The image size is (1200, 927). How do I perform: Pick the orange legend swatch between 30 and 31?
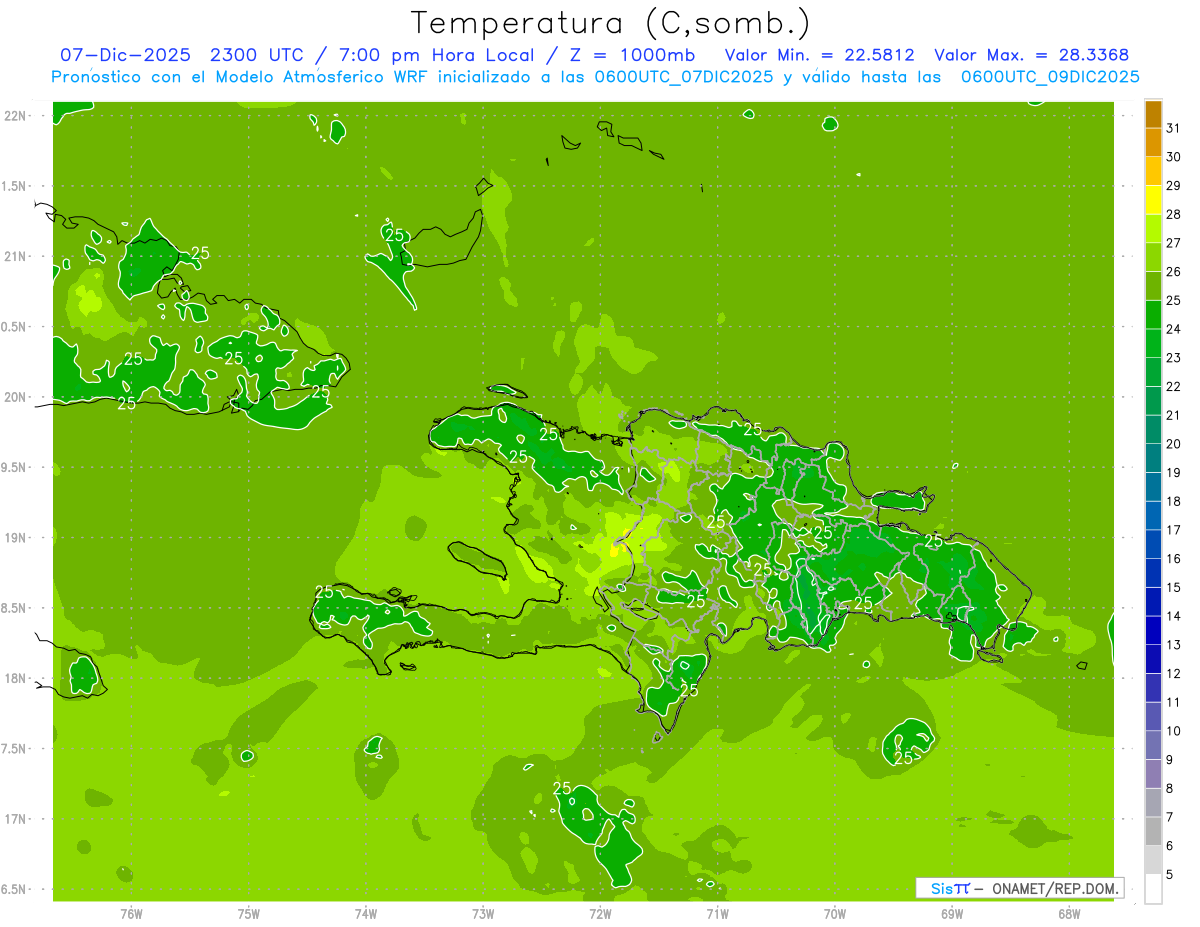pos(1153,143)
